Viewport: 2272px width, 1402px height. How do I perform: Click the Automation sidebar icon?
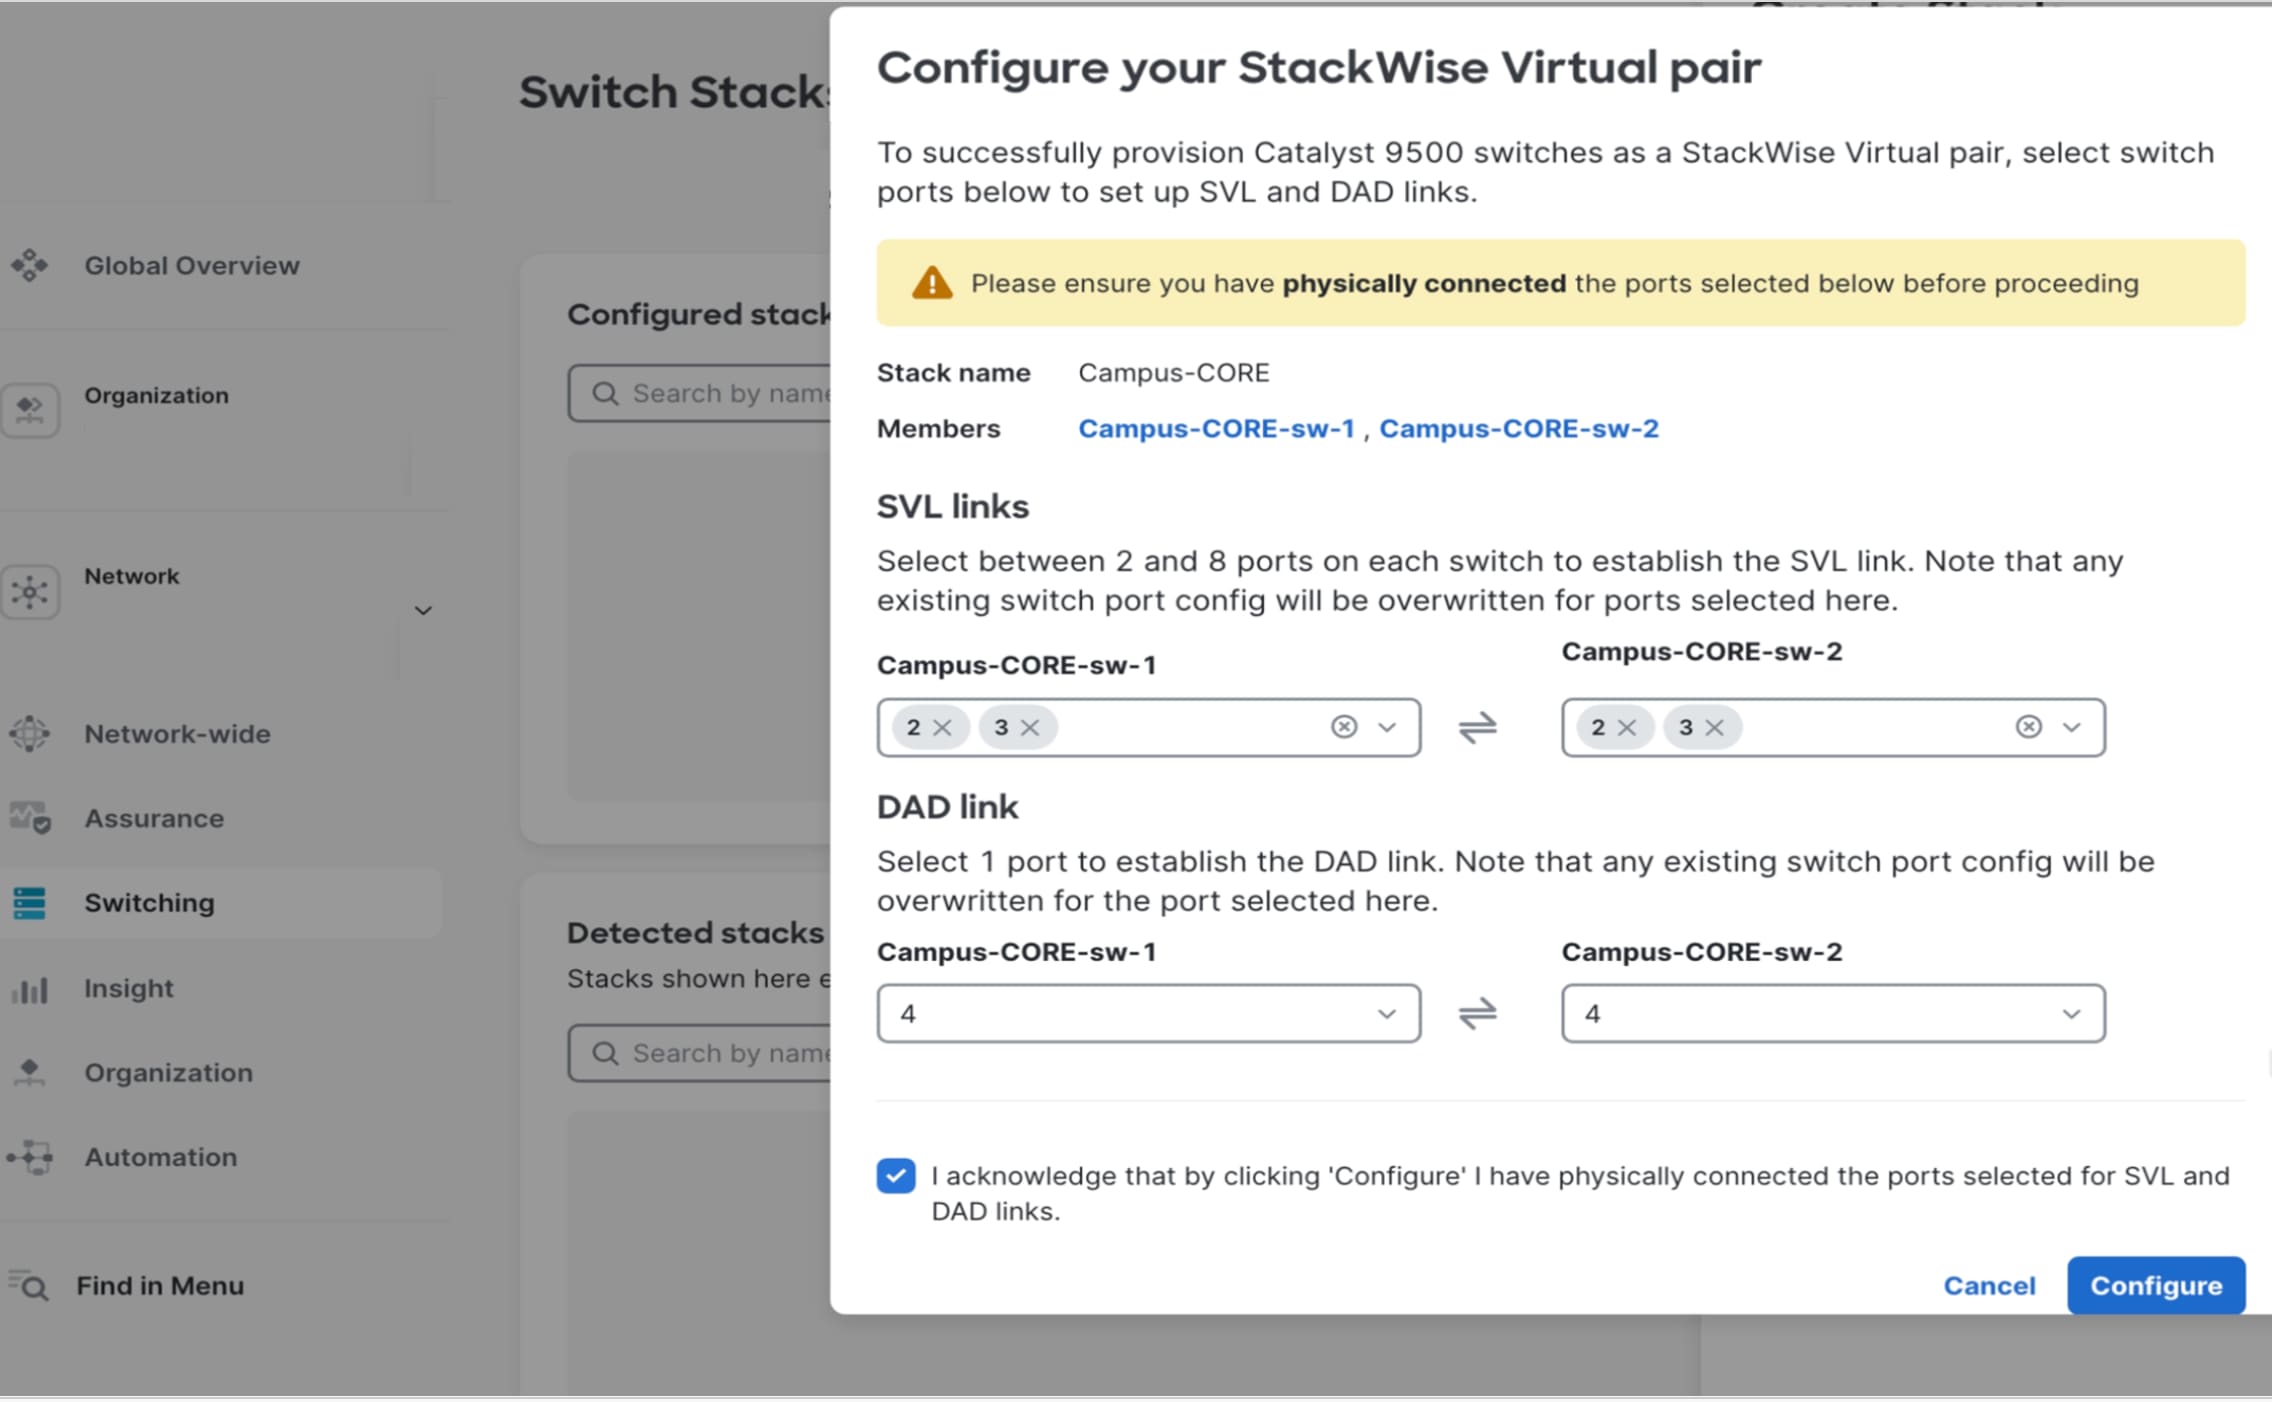pyautogui.click(x=29, y=1157)
